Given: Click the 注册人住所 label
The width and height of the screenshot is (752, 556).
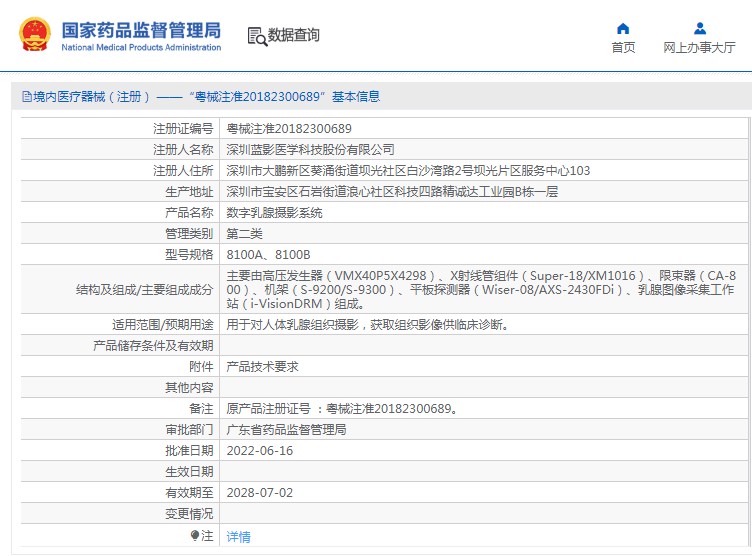Looking at the screenshot, I should coord(183,171).
